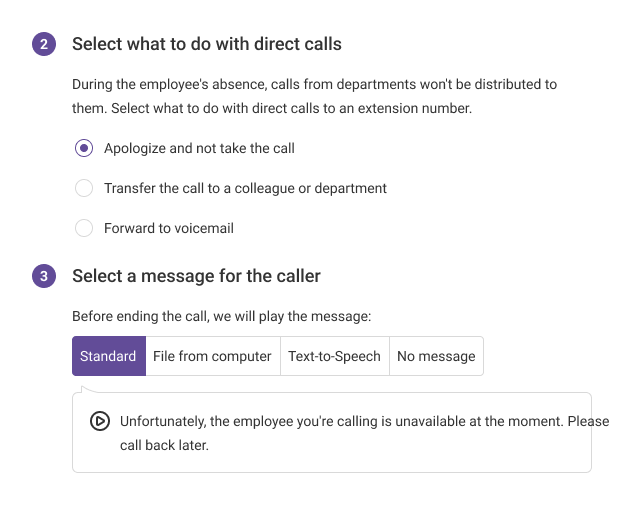Image resolution: width=624 pixels, height=505 pixels.
Task: Choose the No message tab
Action: 436,356
